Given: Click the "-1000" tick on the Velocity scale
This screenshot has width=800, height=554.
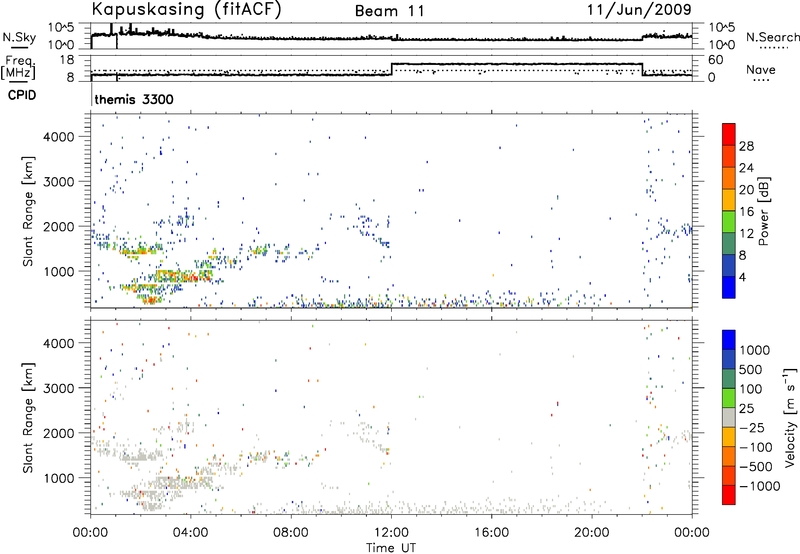Looking at the screenshot, I should [x=760, y=486].
